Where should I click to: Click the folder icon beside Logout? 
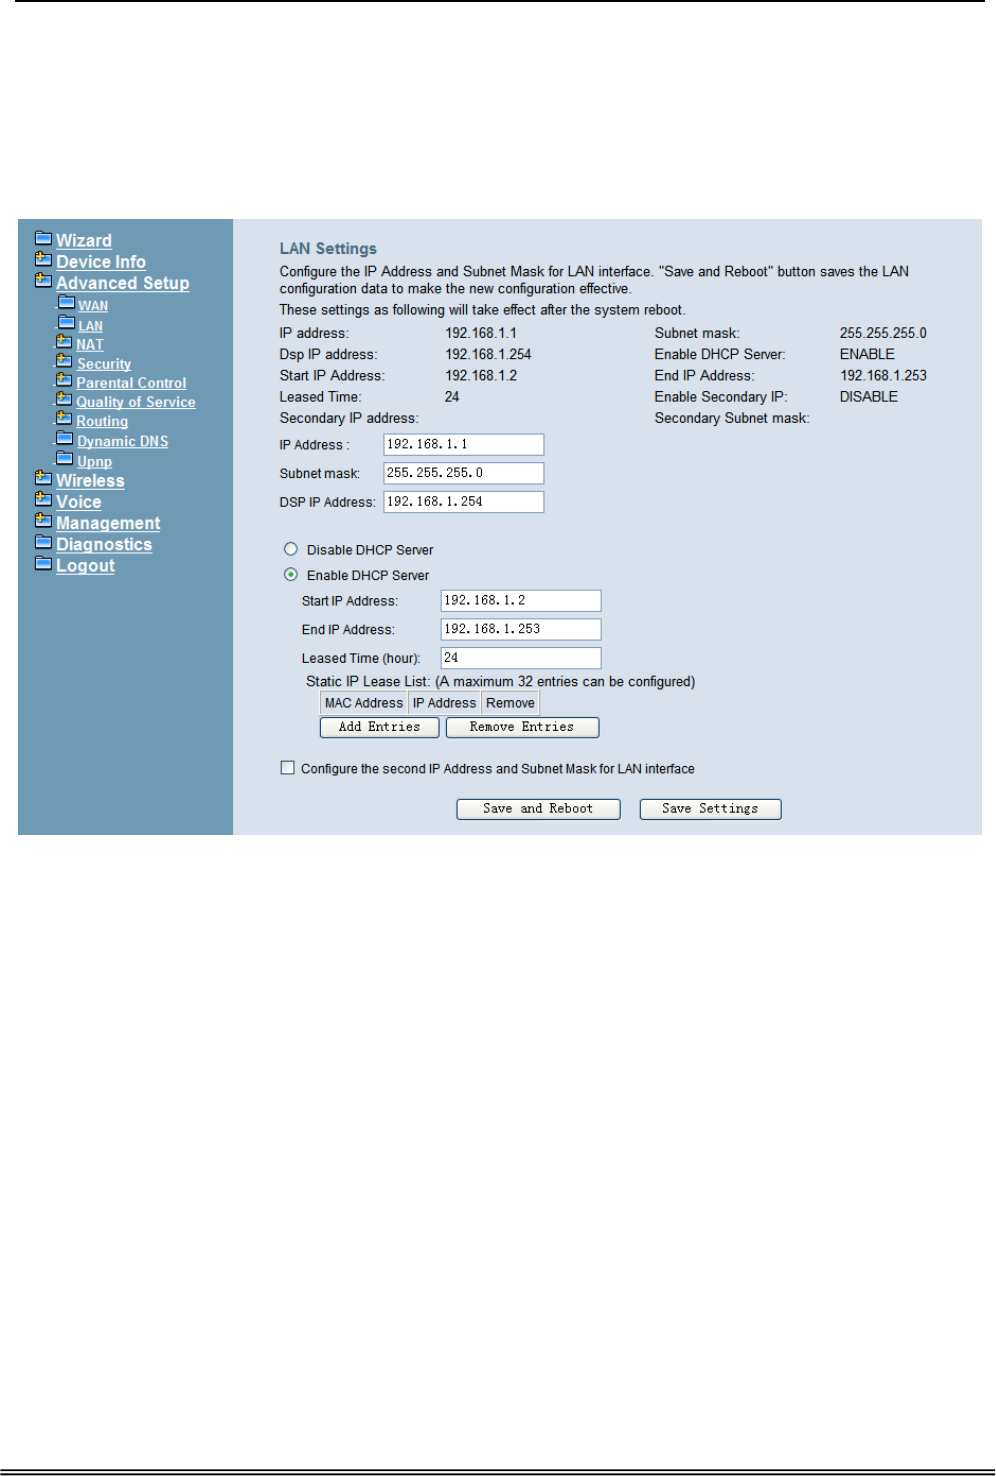coord(43,562)
